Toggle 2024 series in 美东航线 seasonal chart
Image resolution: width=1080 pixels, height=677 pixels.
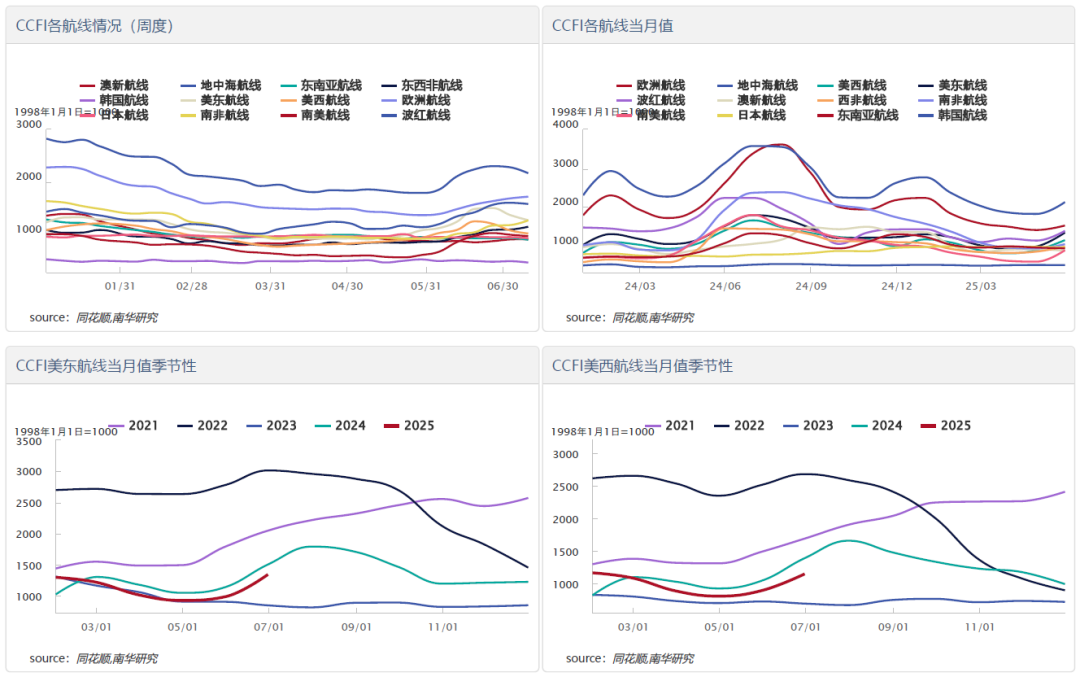coord(340,426)
